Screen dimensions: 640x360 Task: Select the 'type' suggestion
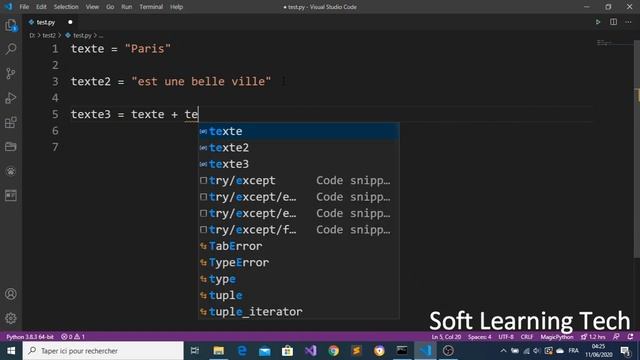tap(299, 279)
